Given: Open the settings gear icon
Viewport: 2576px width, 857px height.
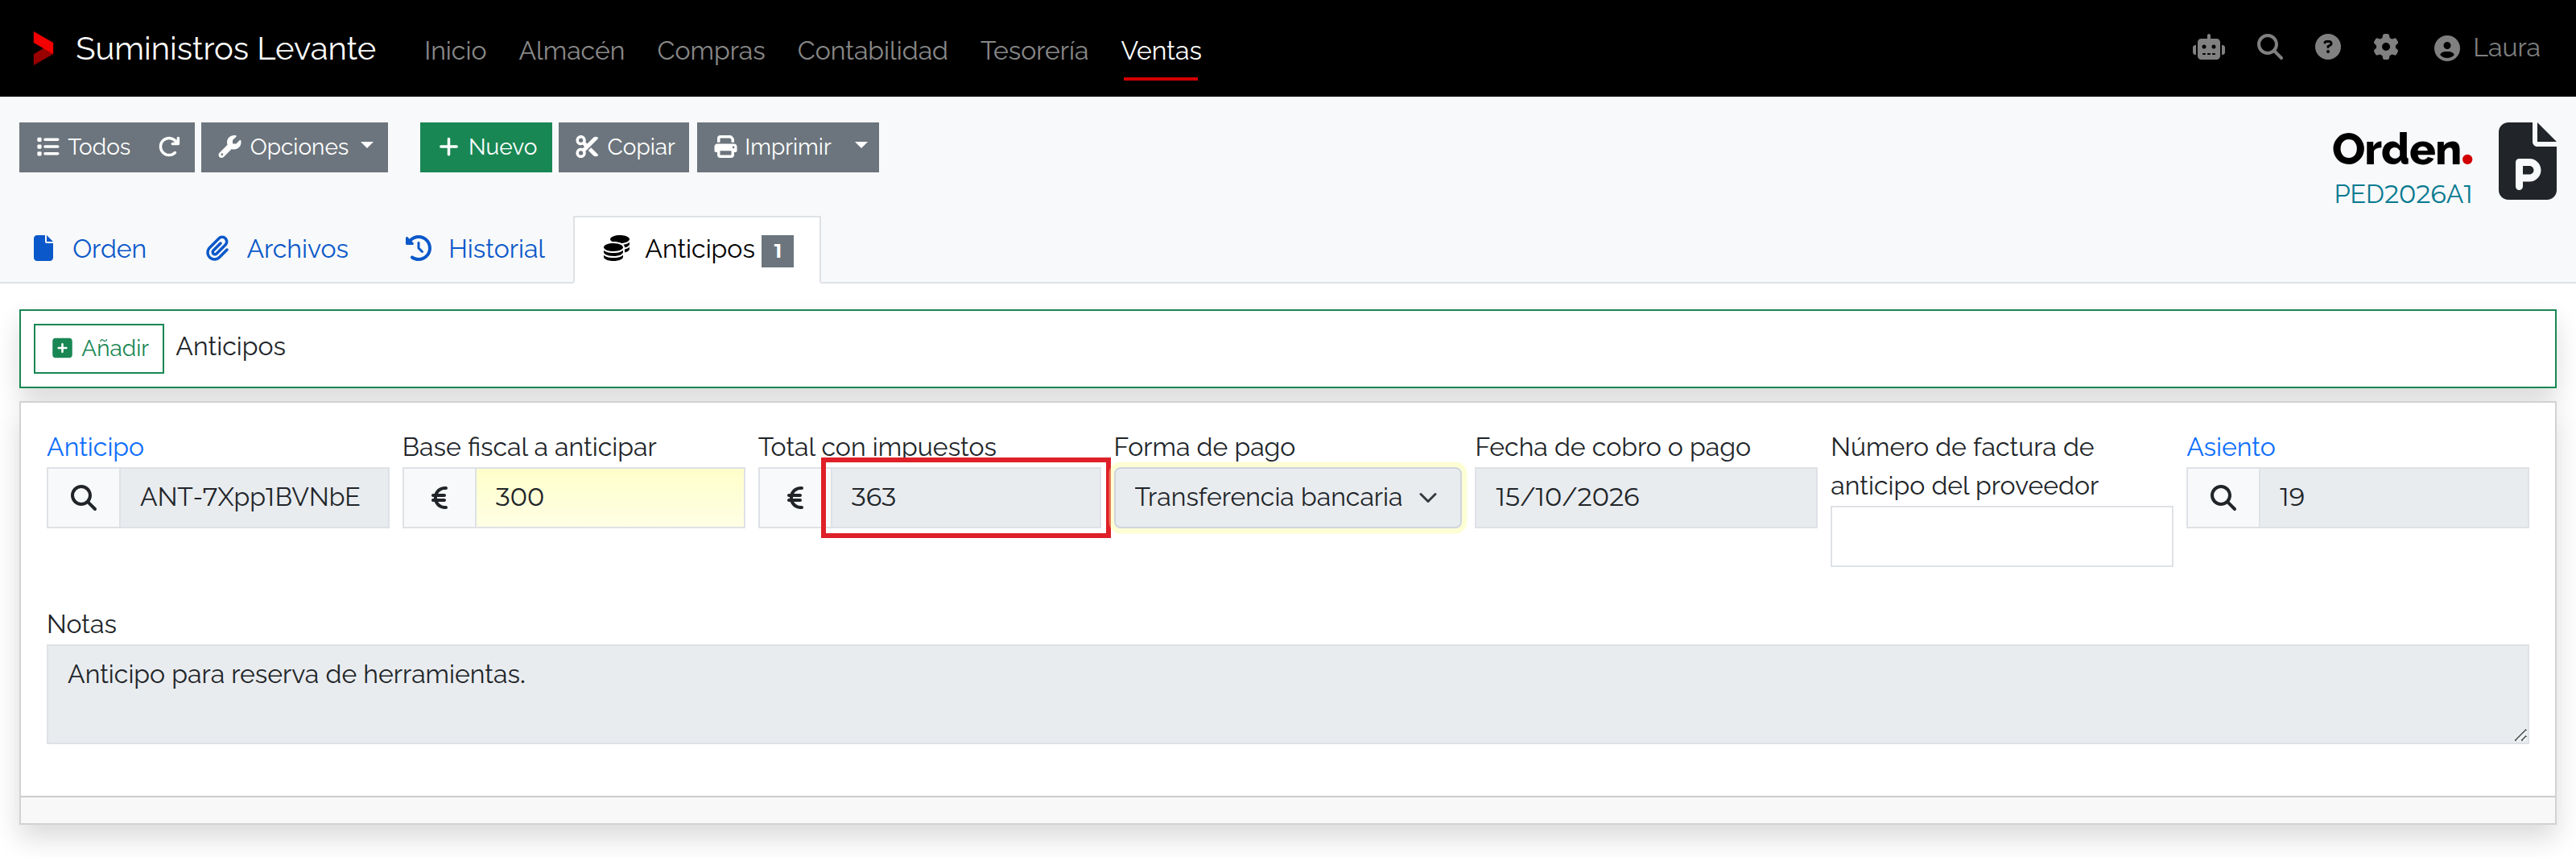Looking at the screenshot, I should [2385, 47].
